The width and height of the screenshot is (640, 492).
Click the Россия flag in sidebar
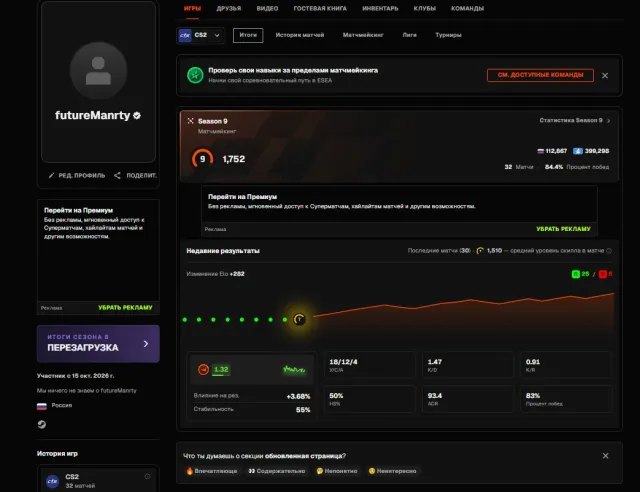click(x=42, y=406)
